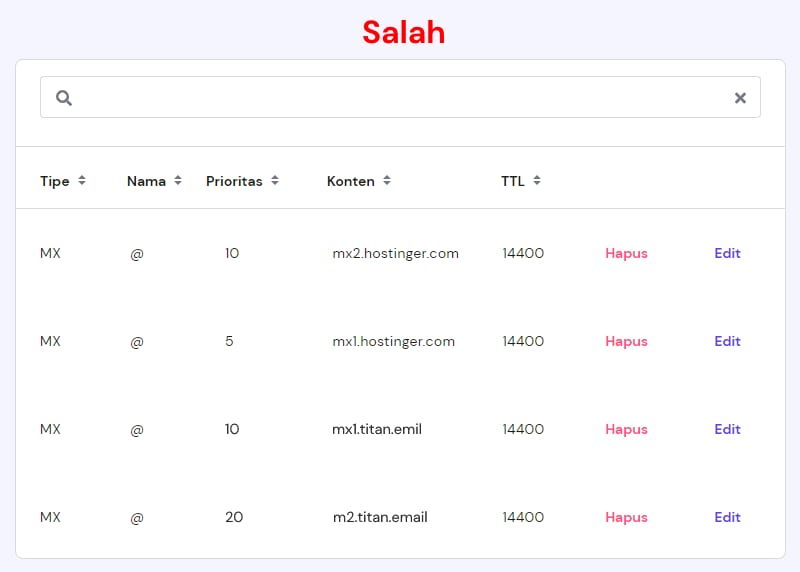Click the search magnifier icon
This screenshot has width=800, height=572.
click(x=64, y=98)
